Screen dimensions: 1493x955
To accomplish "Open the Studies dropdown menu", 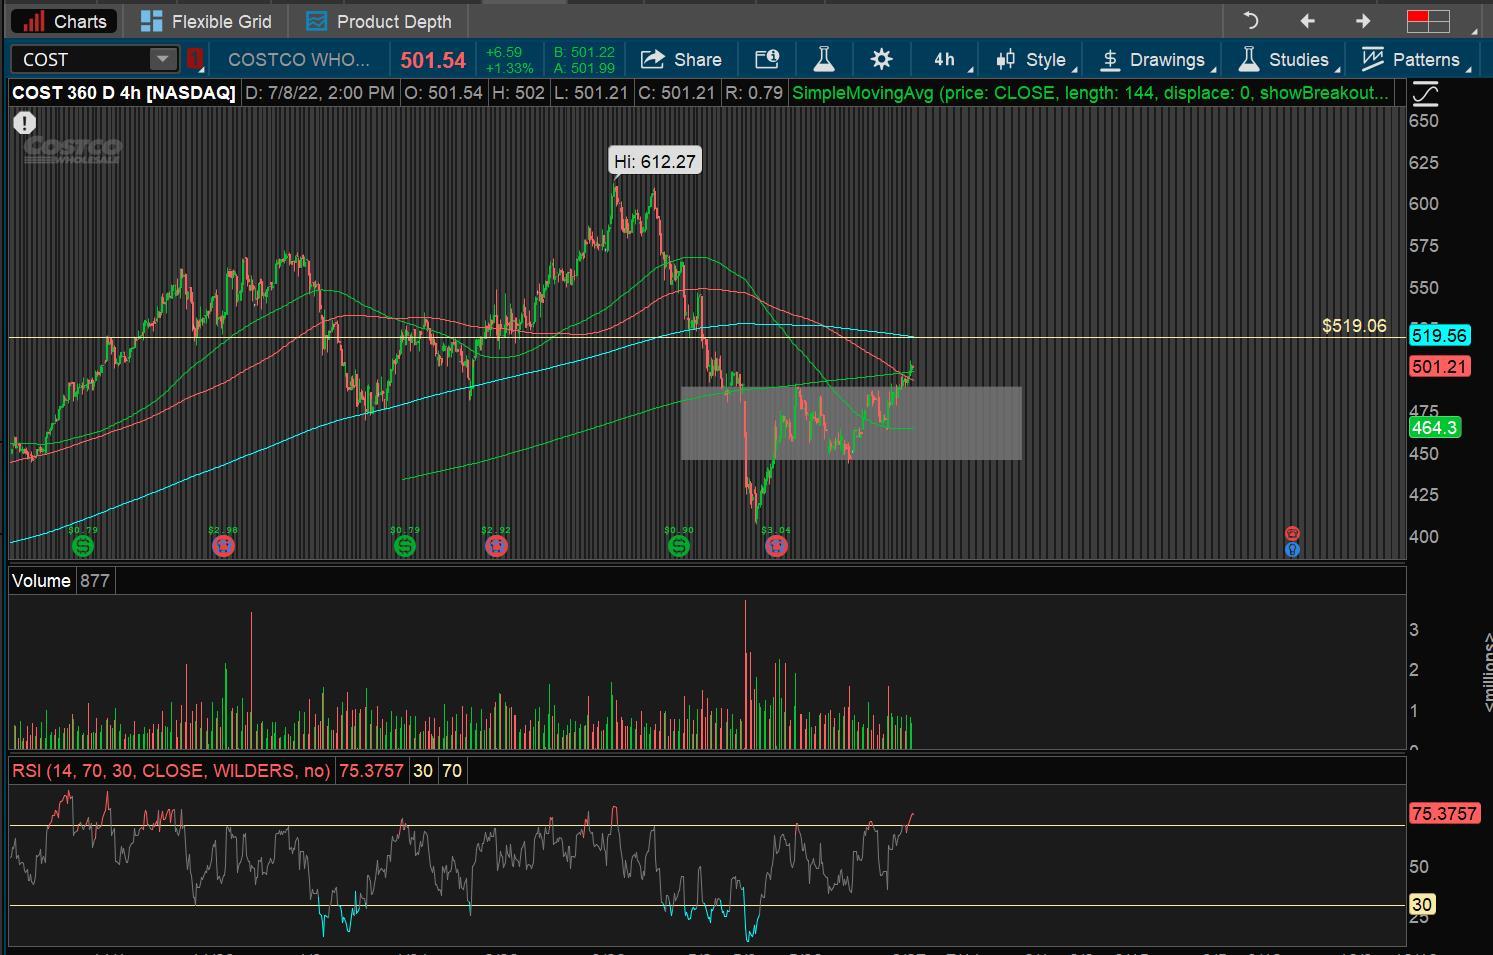I will (x=1288, y=59).
